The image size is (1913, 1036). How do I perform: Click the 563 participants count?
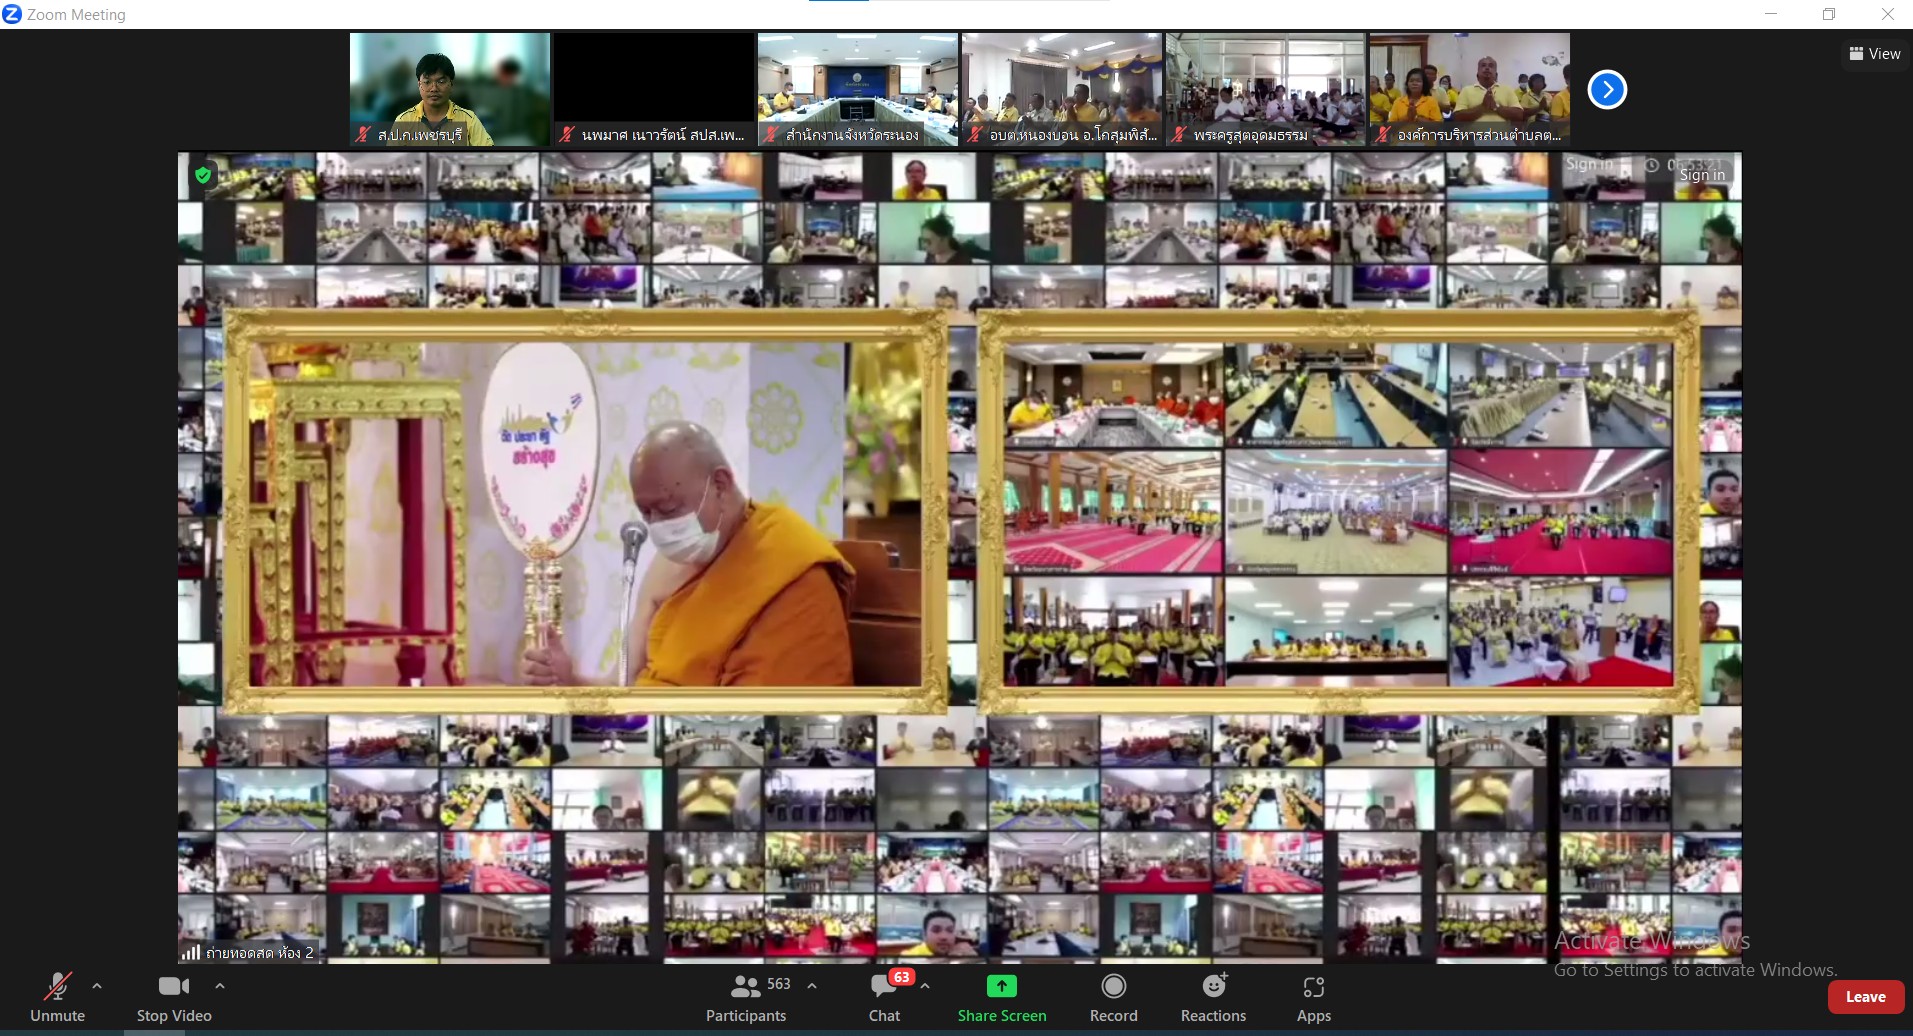pos(778,984)
